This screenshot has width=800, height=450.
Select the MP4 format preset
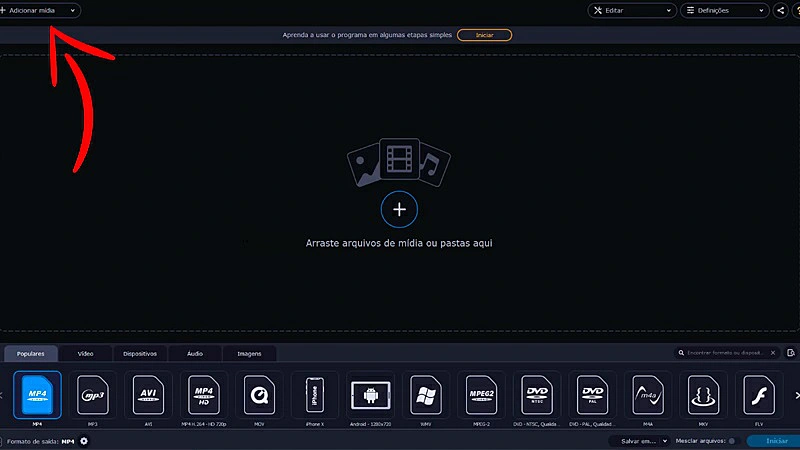(x=37, y=395)
